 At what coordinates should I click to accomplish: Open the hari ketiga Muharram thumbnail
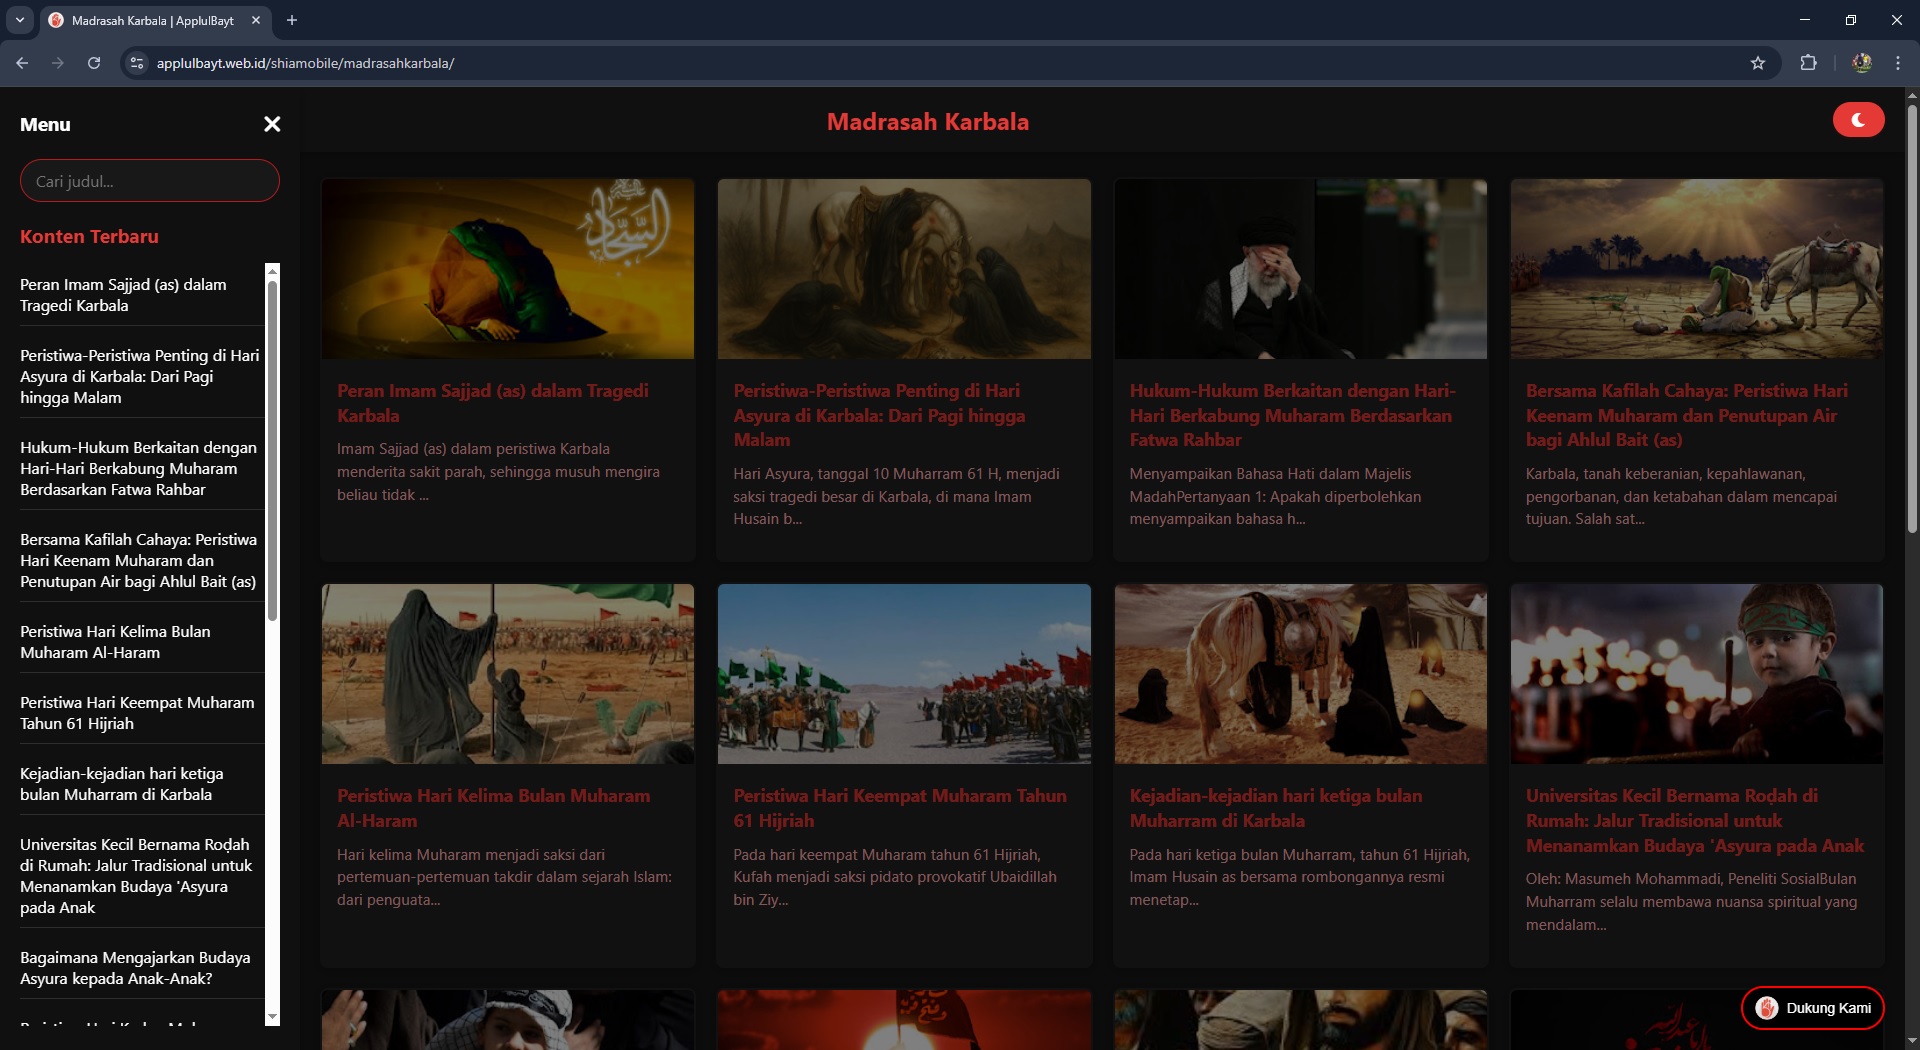pos(1301,674)
